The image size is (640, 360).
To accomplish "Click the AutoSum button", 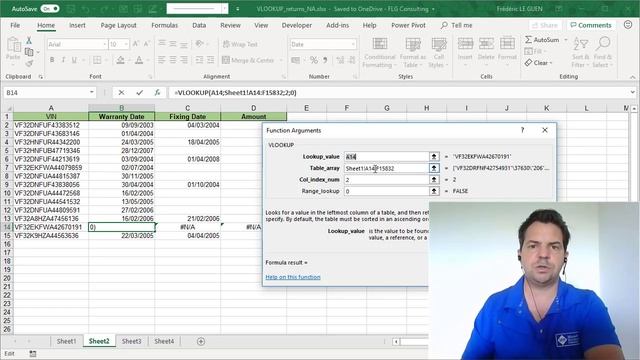I will tap(542, 40).
